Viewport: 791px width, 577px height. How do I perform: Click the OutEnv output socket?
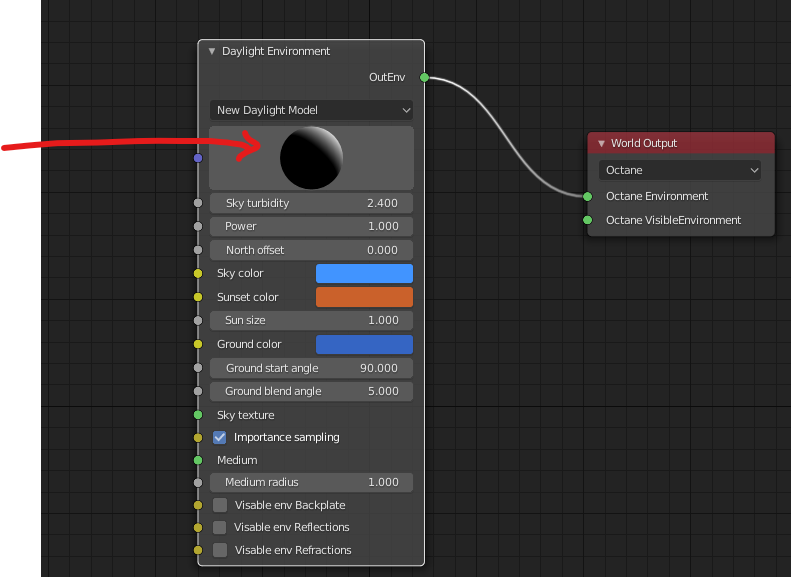click(x=424, y=77)
